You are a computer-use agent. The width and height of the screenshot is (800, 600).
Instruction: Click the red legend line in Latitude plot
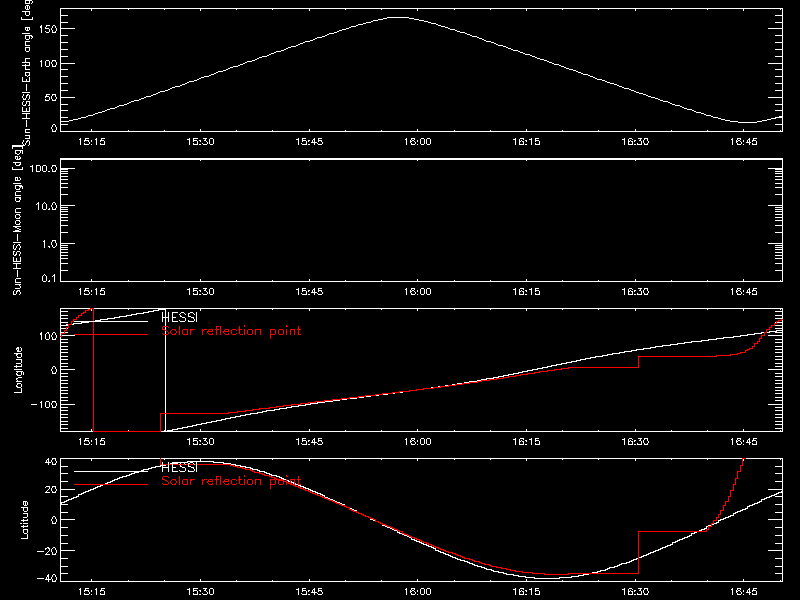(111, 485)
